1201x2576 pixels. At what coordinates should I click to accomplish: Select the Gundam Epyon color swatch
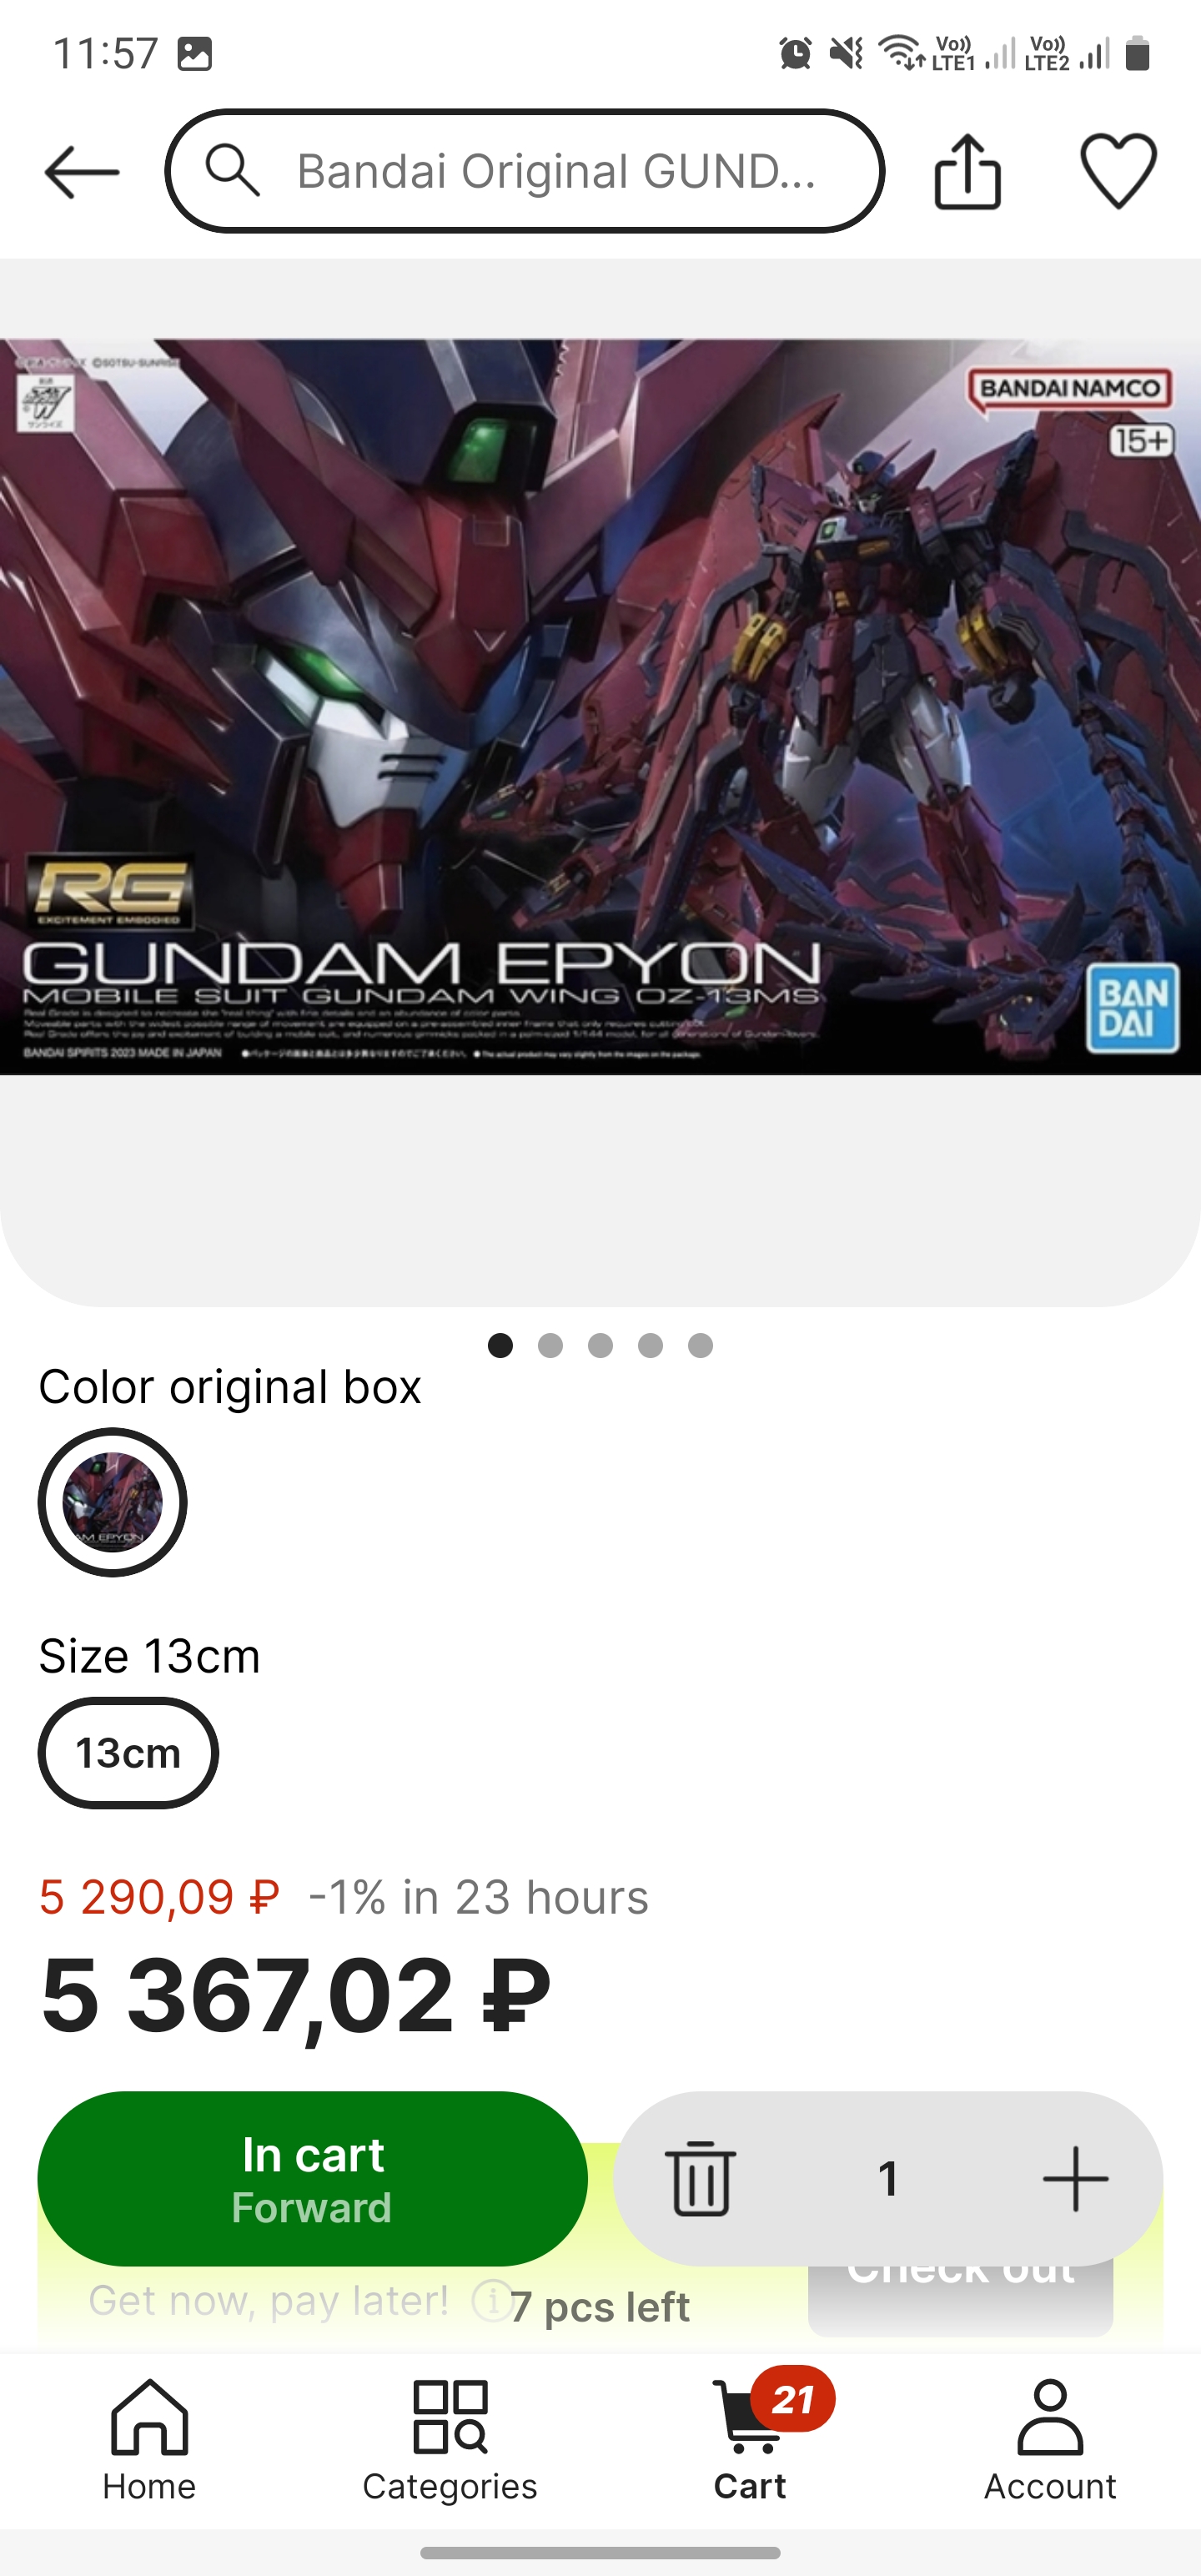112,1501
